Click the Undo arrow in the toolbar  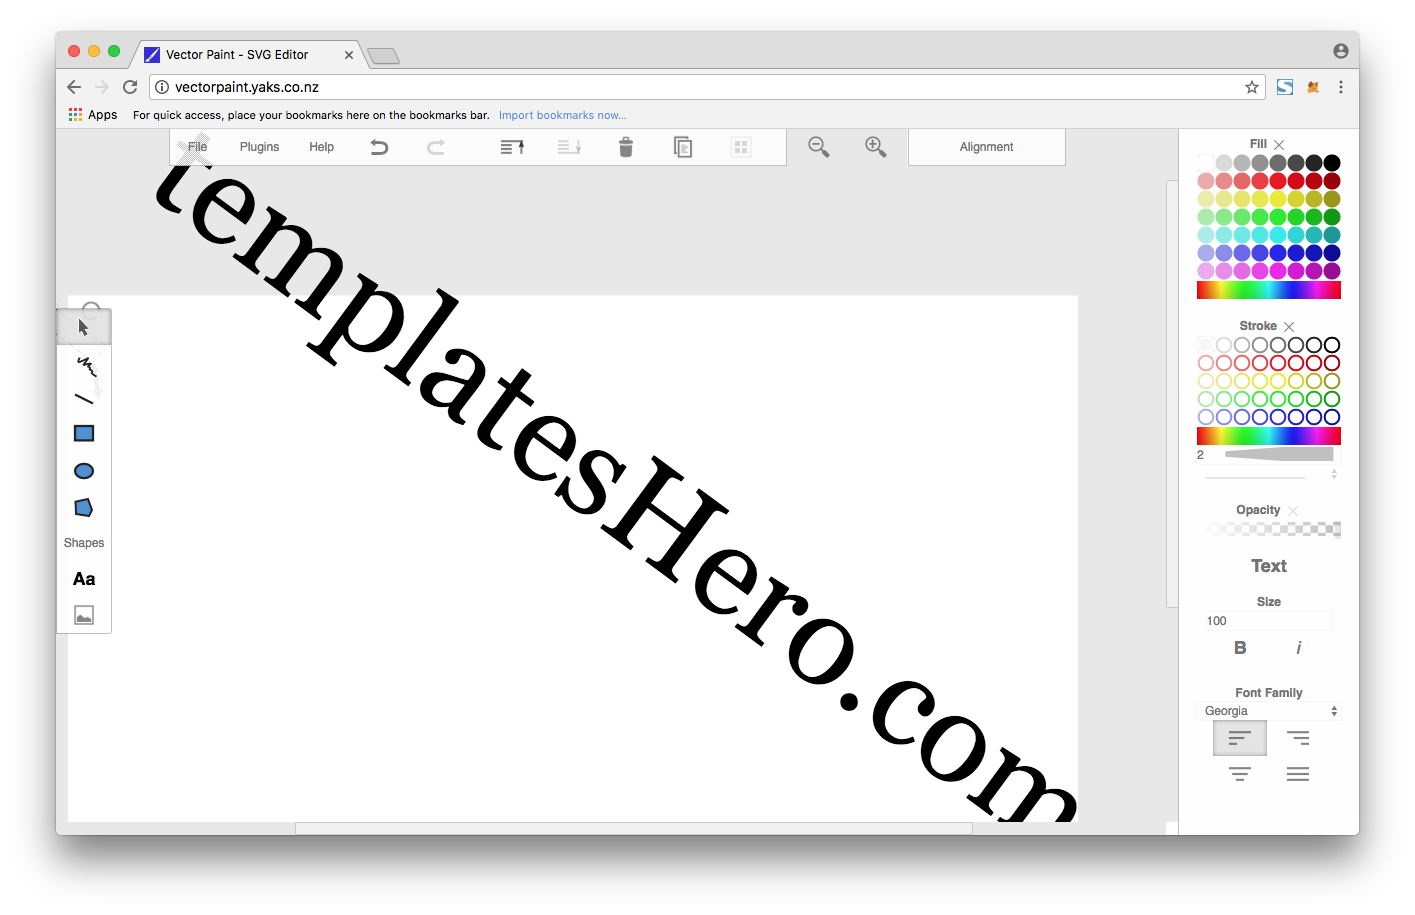click(x=379, y=146)
